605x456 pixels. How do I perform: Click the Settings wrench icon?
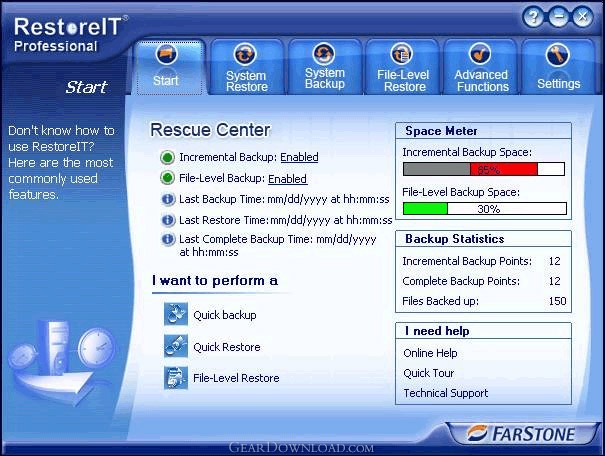[558, 54]
